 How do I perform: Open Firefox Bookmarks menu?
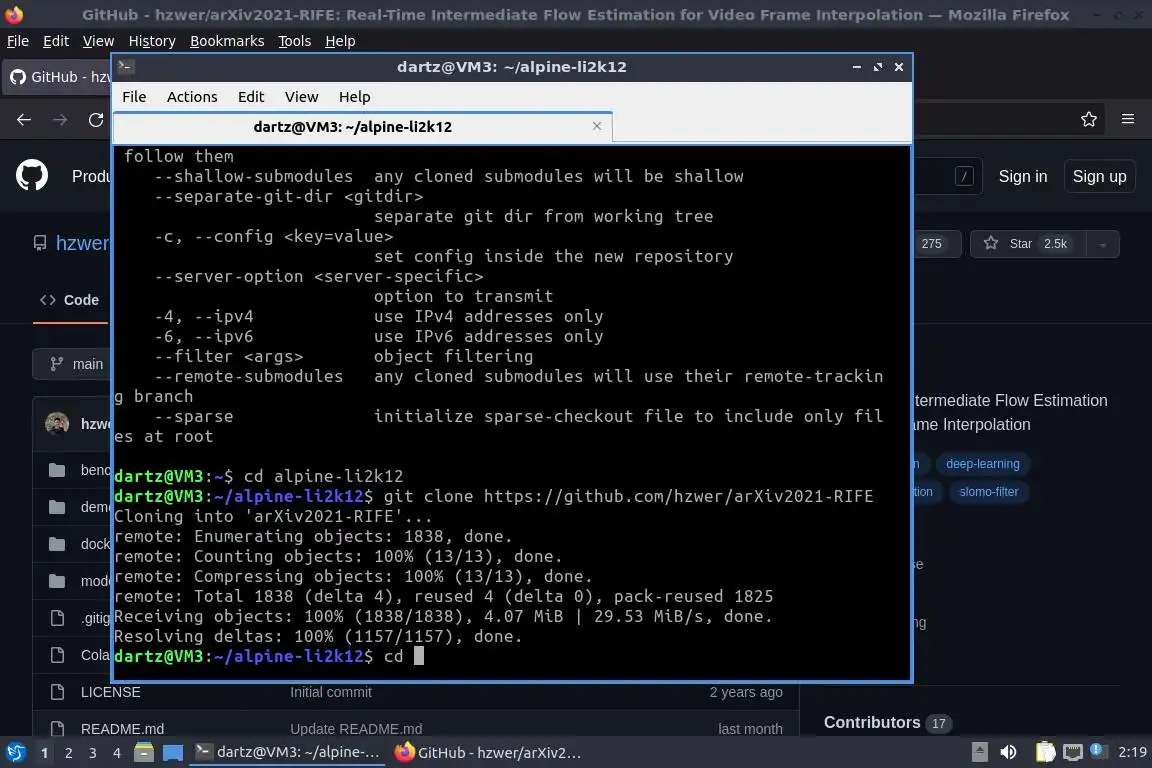(x=227, y=41)
